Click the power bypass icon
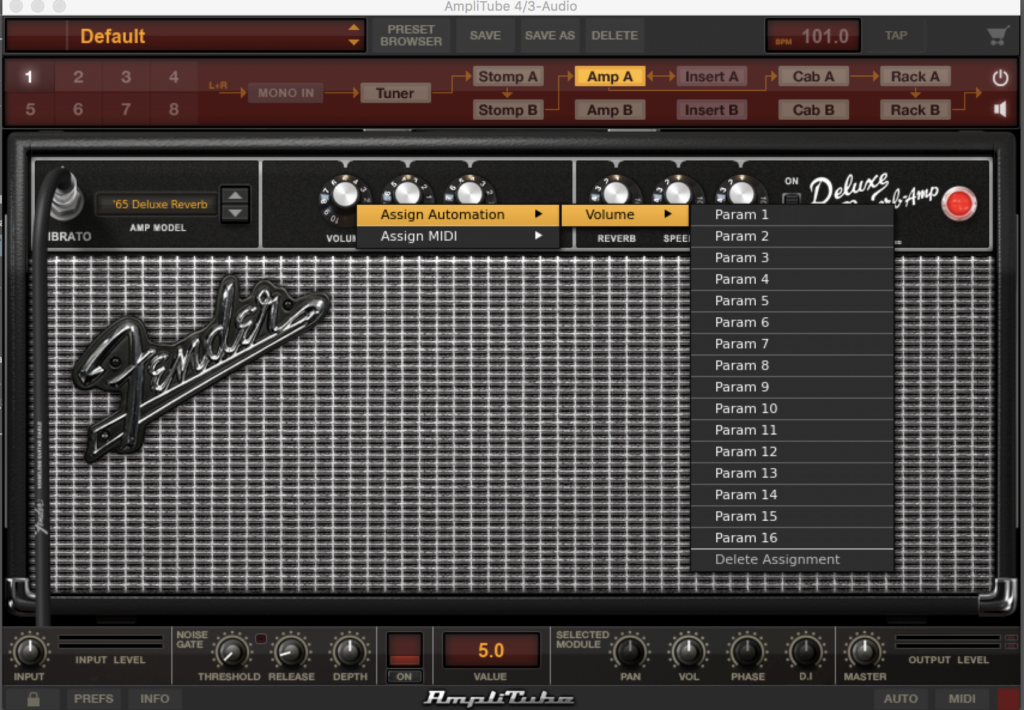 coord(1000,77)
